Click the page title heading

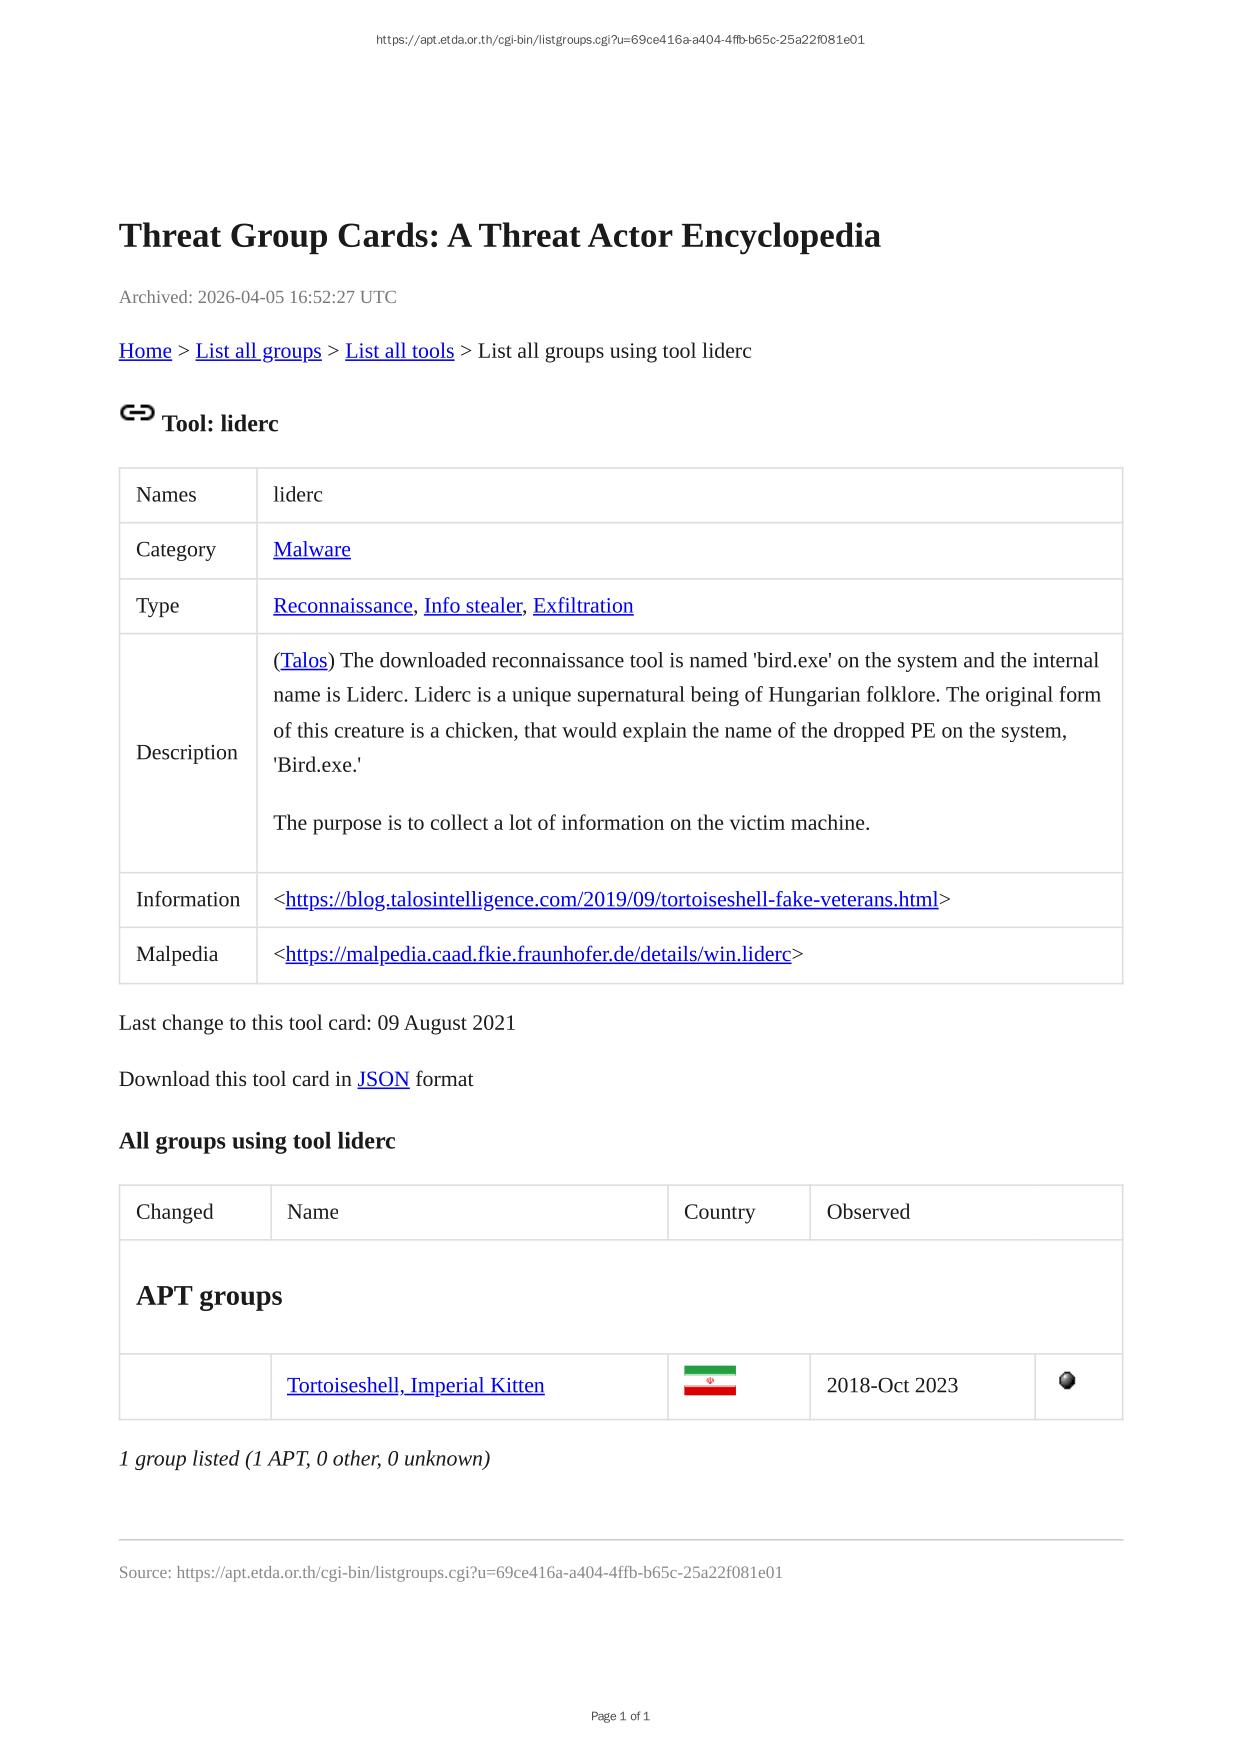tap(499, 236)
